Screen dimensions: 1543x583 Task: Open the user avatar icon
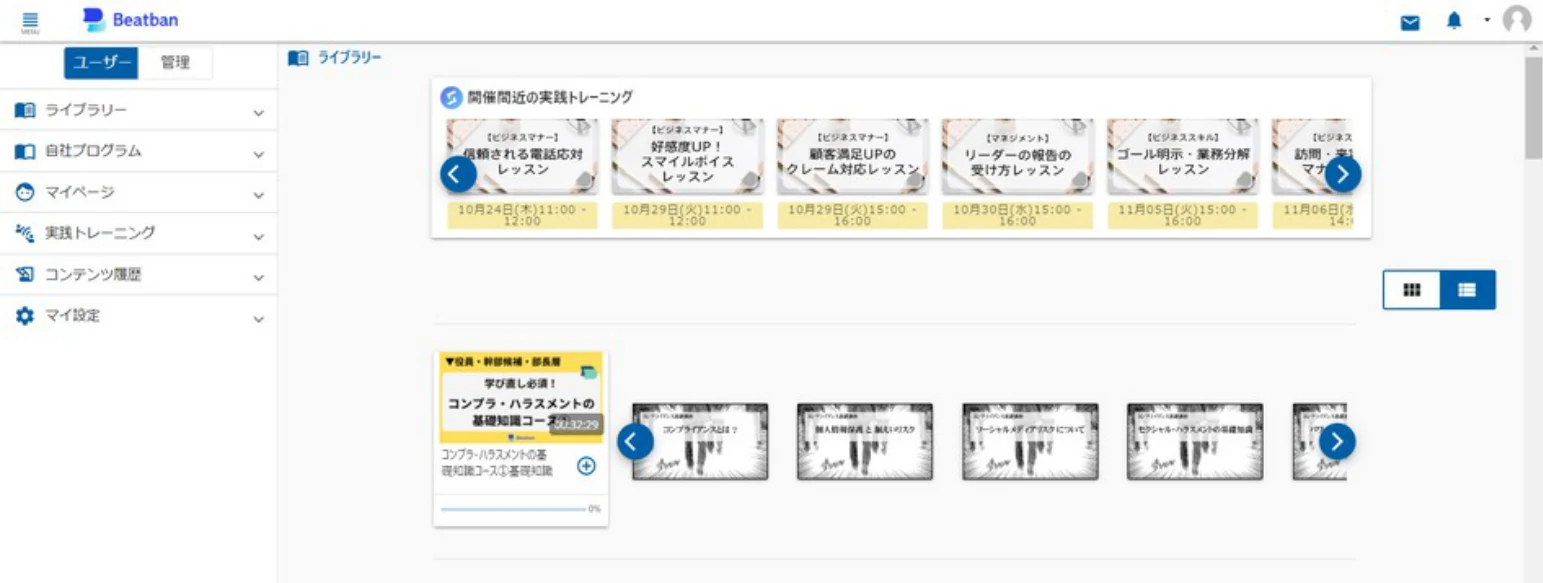tap(1517, 20)
